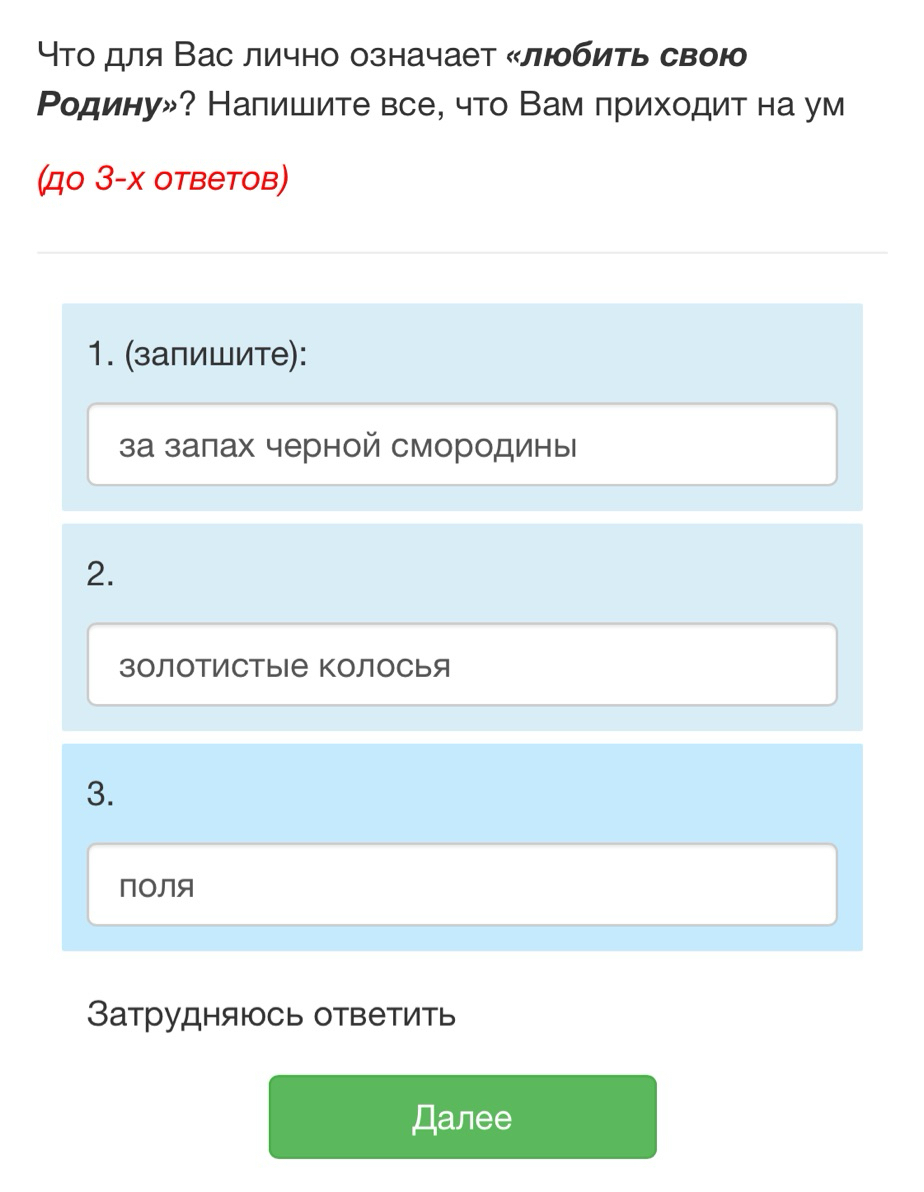Image resolution: width=924 pixels, height=1192 pixels.
Task: Click the question opening "Что для Вас лично означает"
Action: (266, 55)
